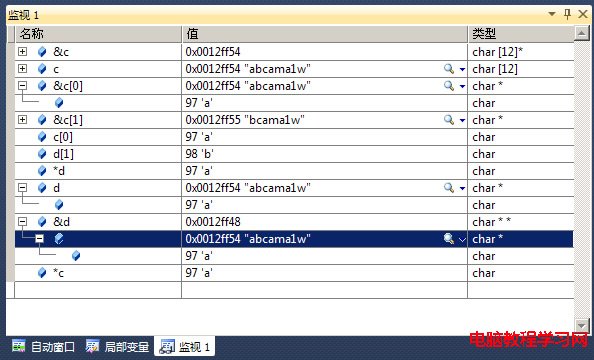Image resolution: width=594 pixels, height=360 pixels.
Task: Select the *c watch row name
Action: tap(58, 273)
